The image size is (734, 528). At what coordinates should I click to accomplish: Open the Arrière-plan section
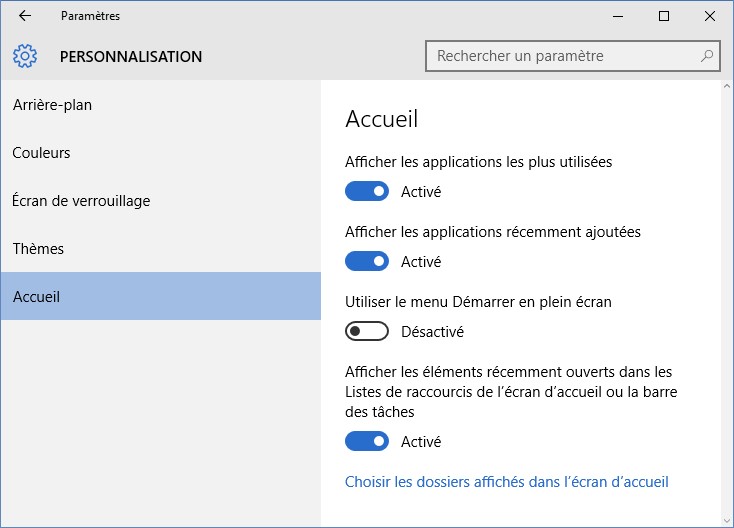pyautogui.click(x=53, y=104)
